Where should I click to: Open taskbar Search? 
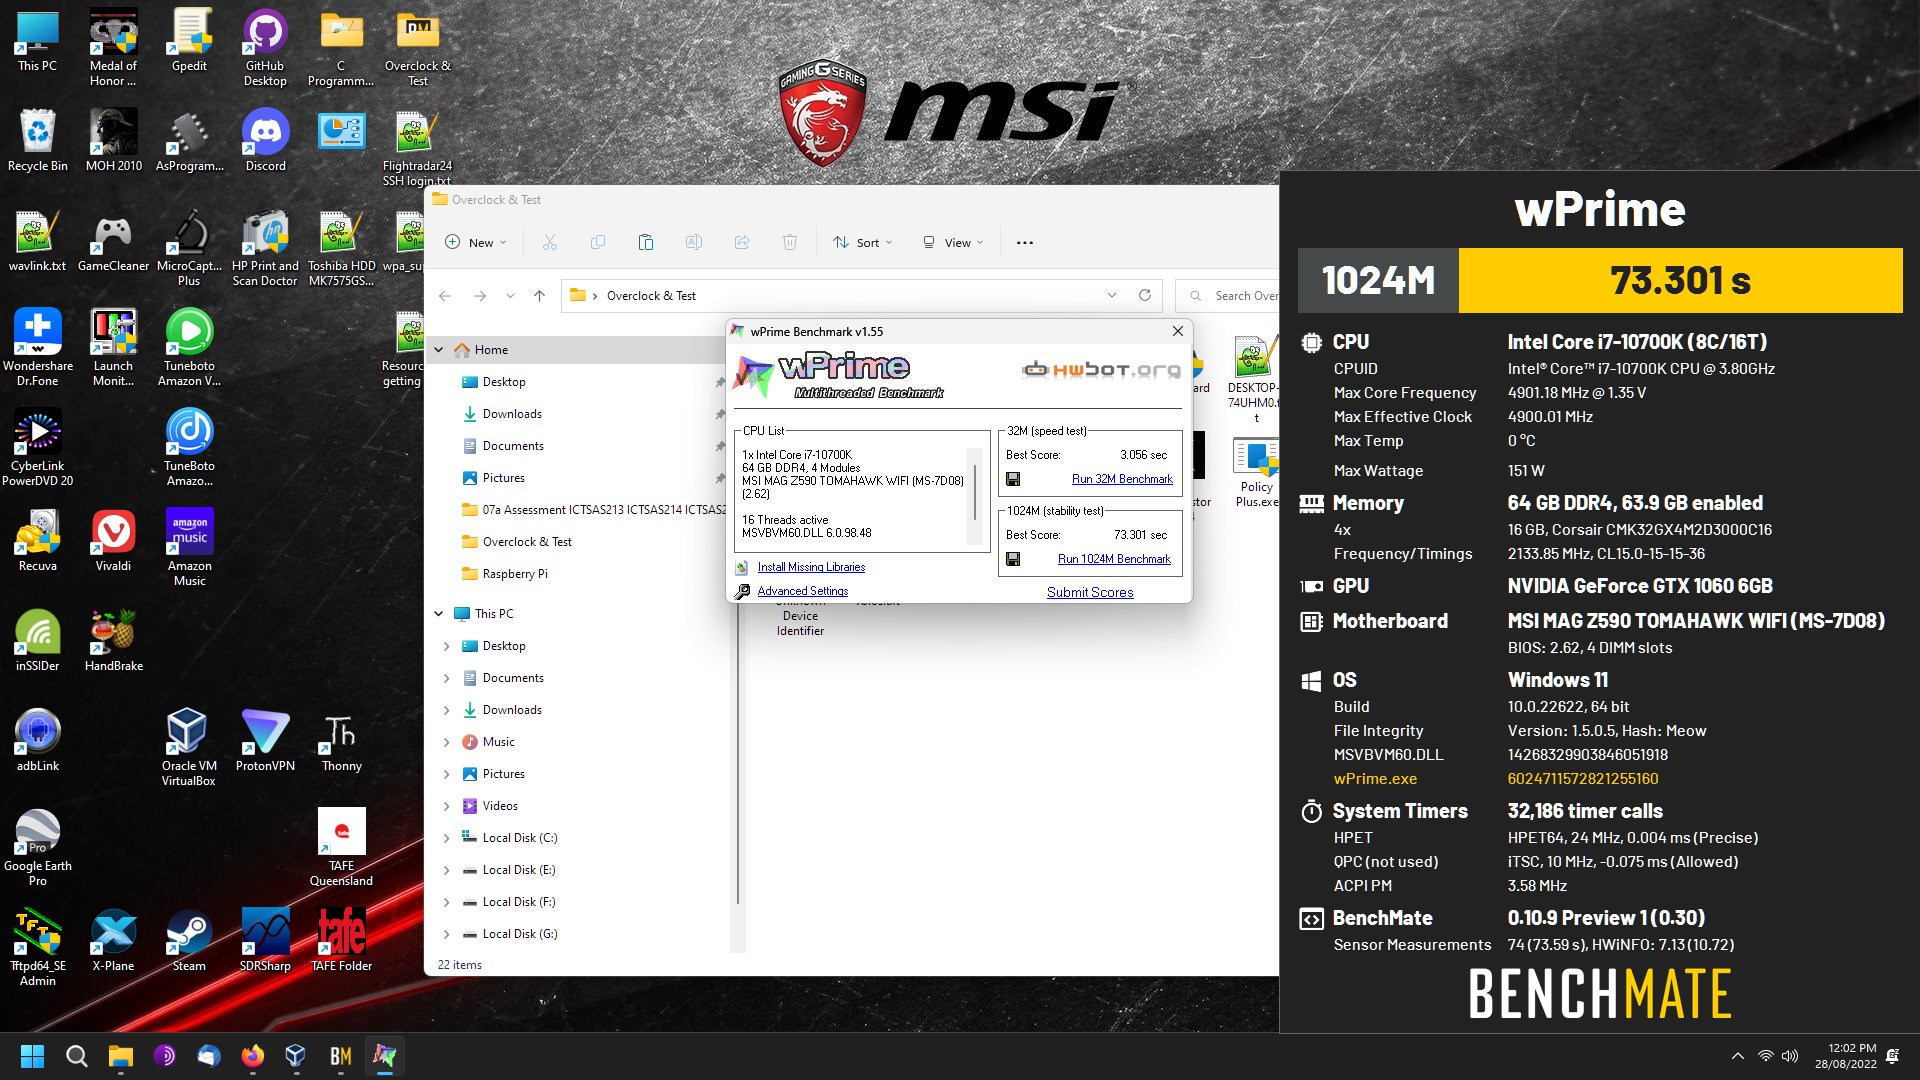click(76, 1056)
